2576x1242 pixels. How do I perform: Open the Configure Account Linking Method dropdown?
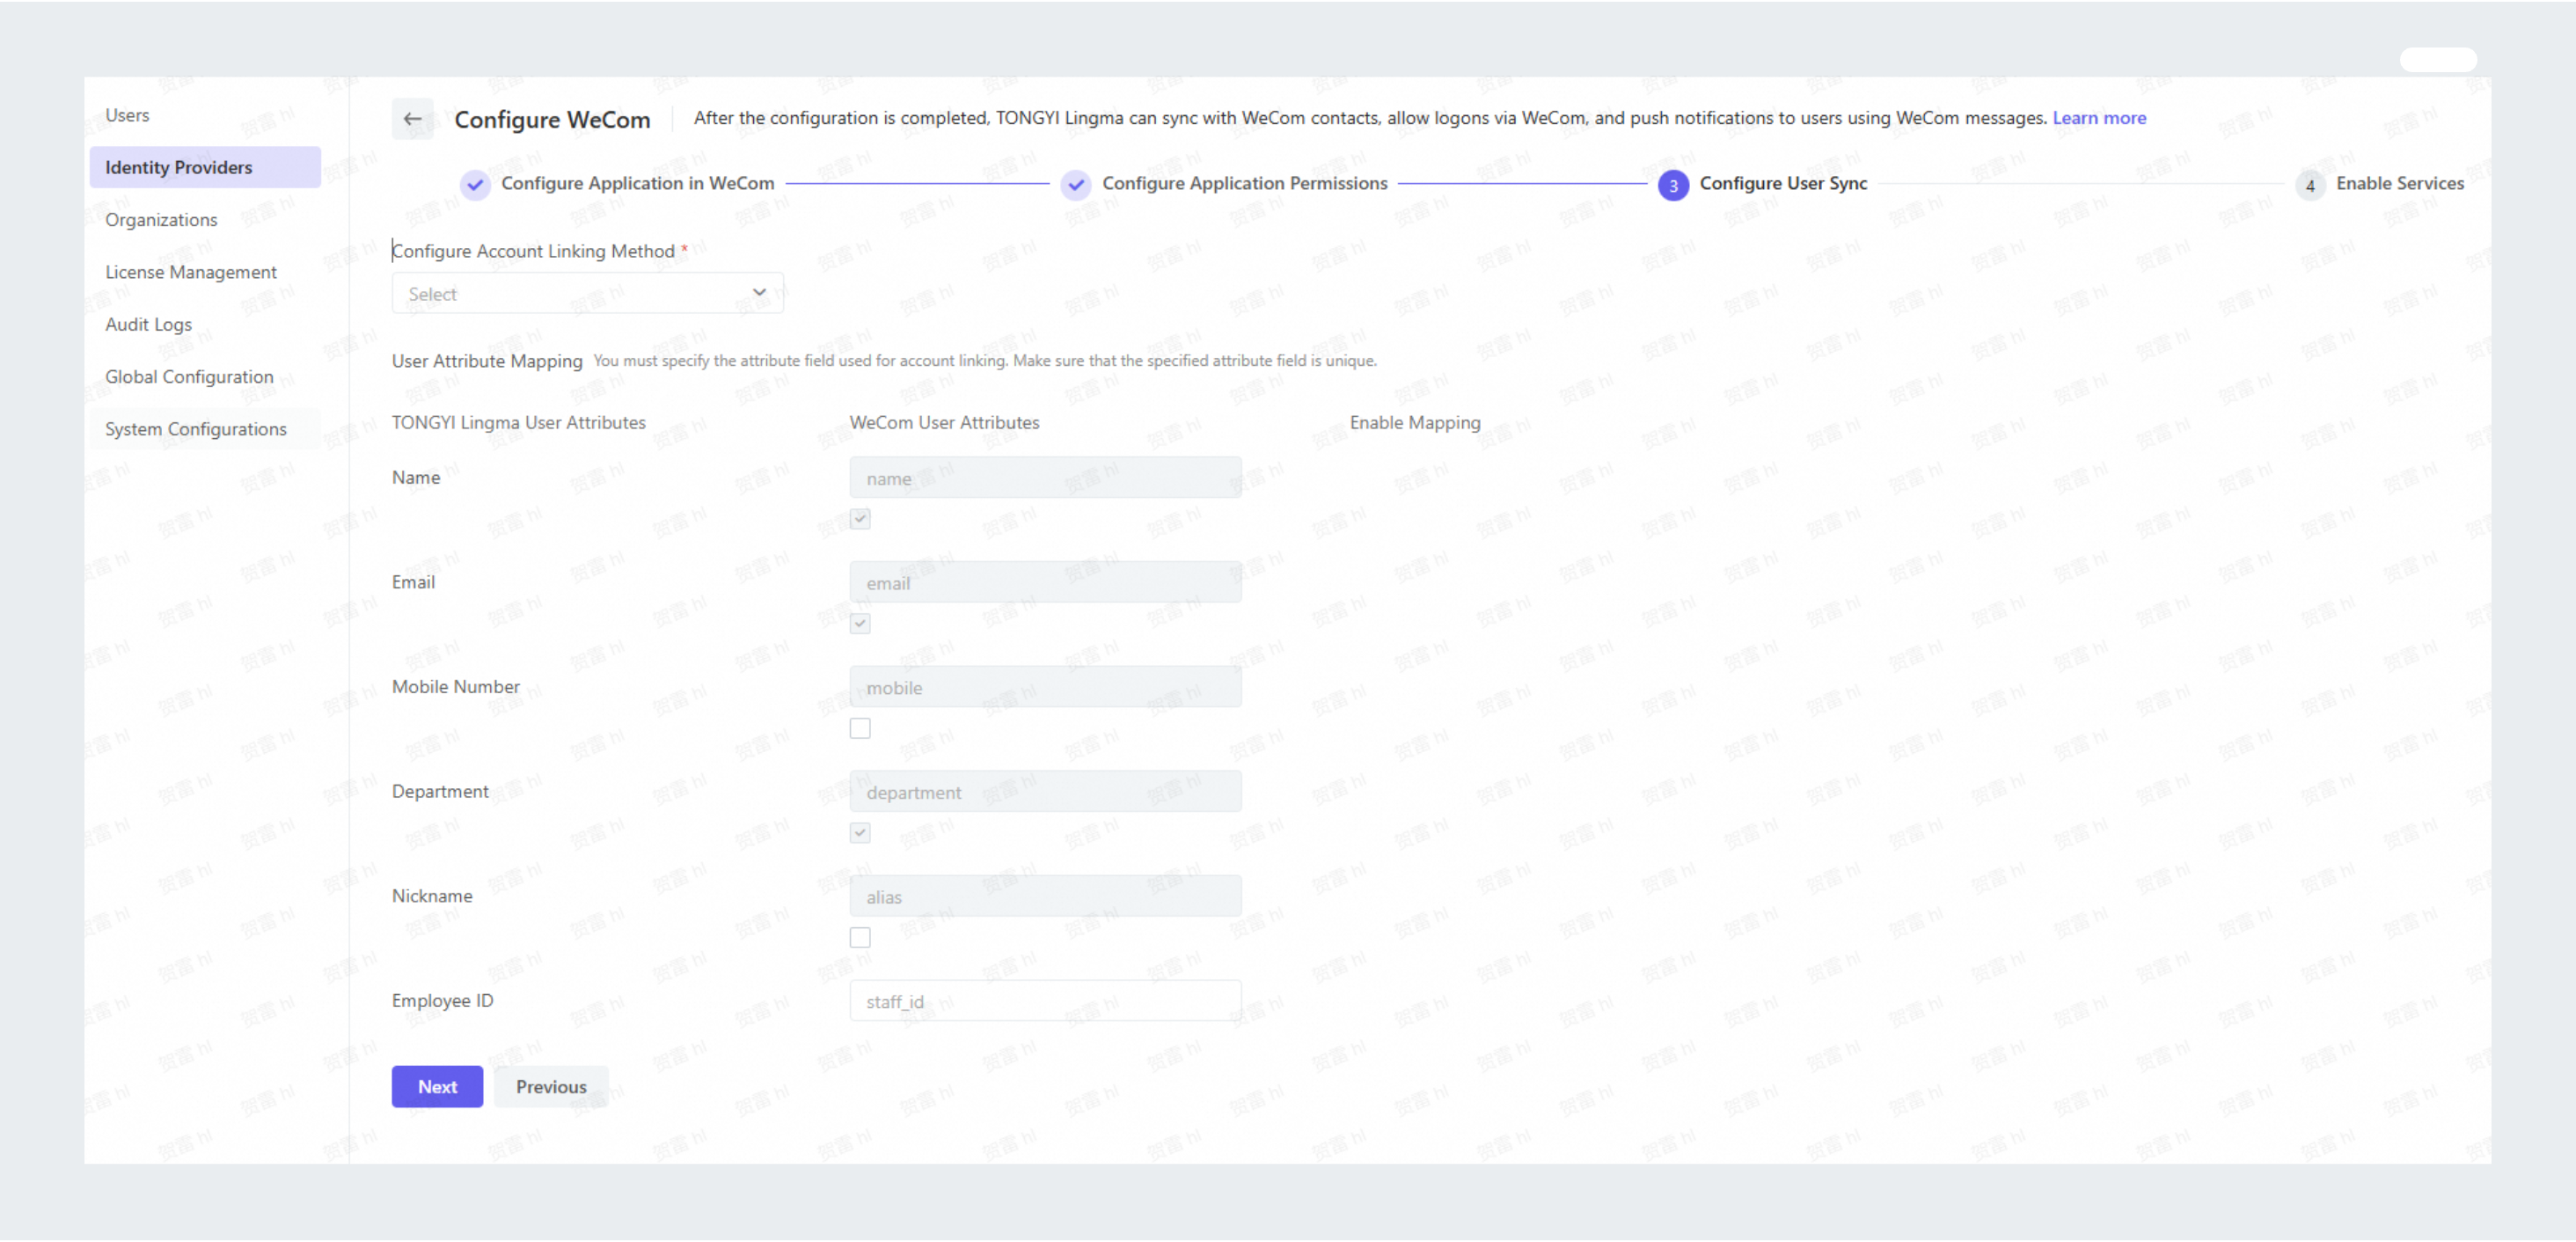[x=587, y=294]
